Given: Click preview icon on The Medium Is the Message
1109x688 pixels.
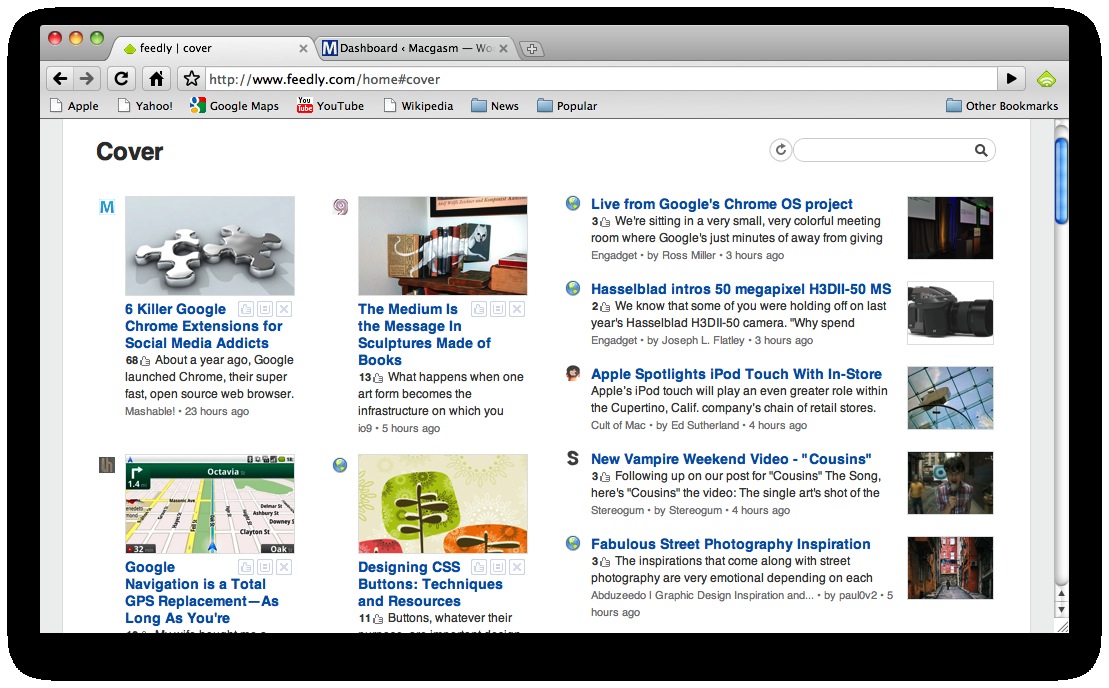Looking at the screenshot, I should tap(498, 309).
